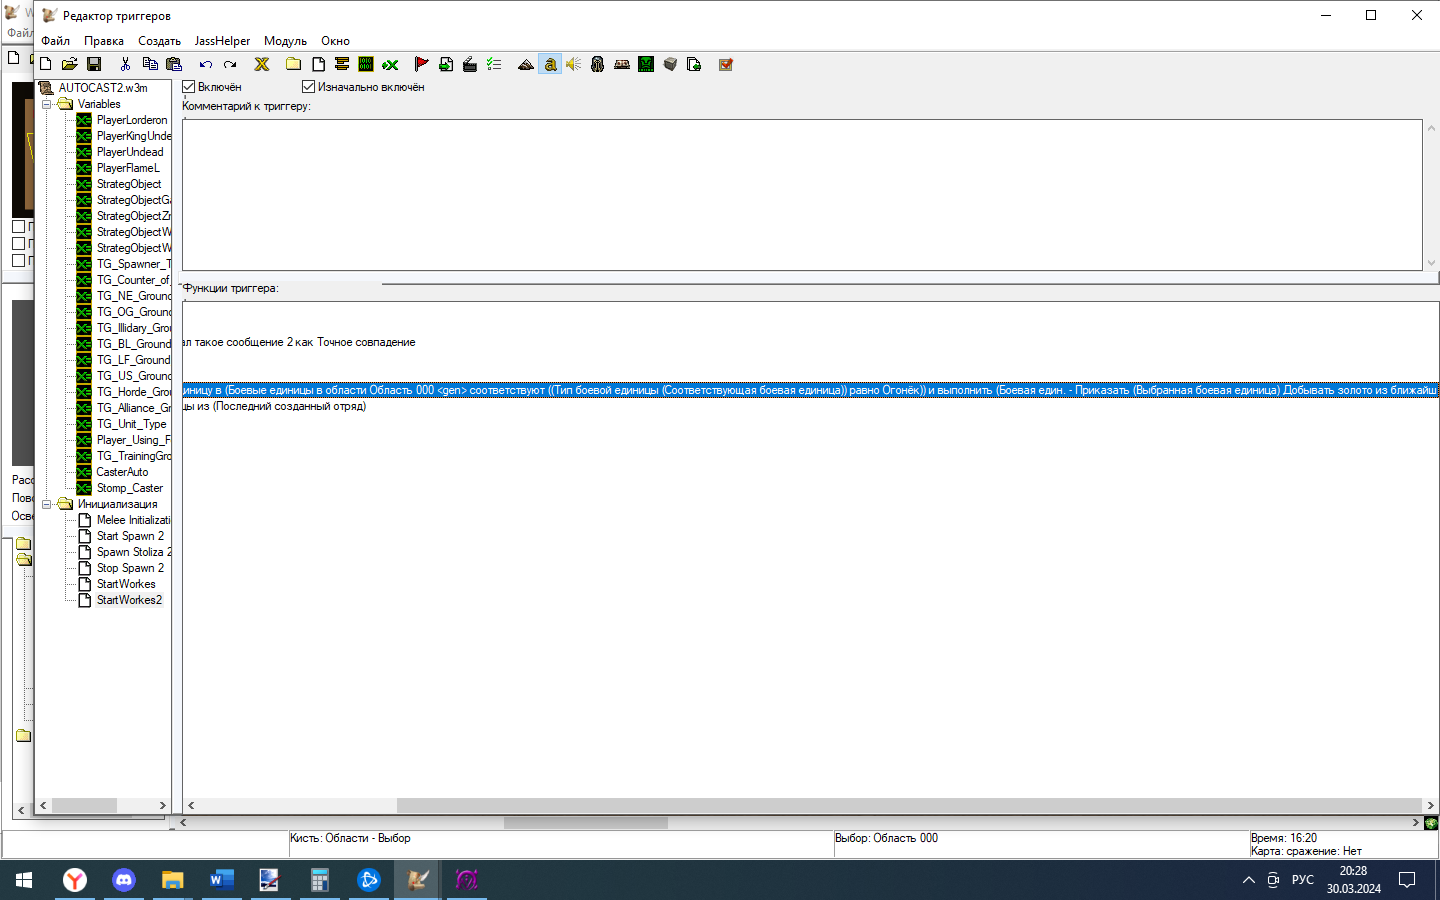Click the functions pane scrollbar's right arrow

(x=1430, y=805)
